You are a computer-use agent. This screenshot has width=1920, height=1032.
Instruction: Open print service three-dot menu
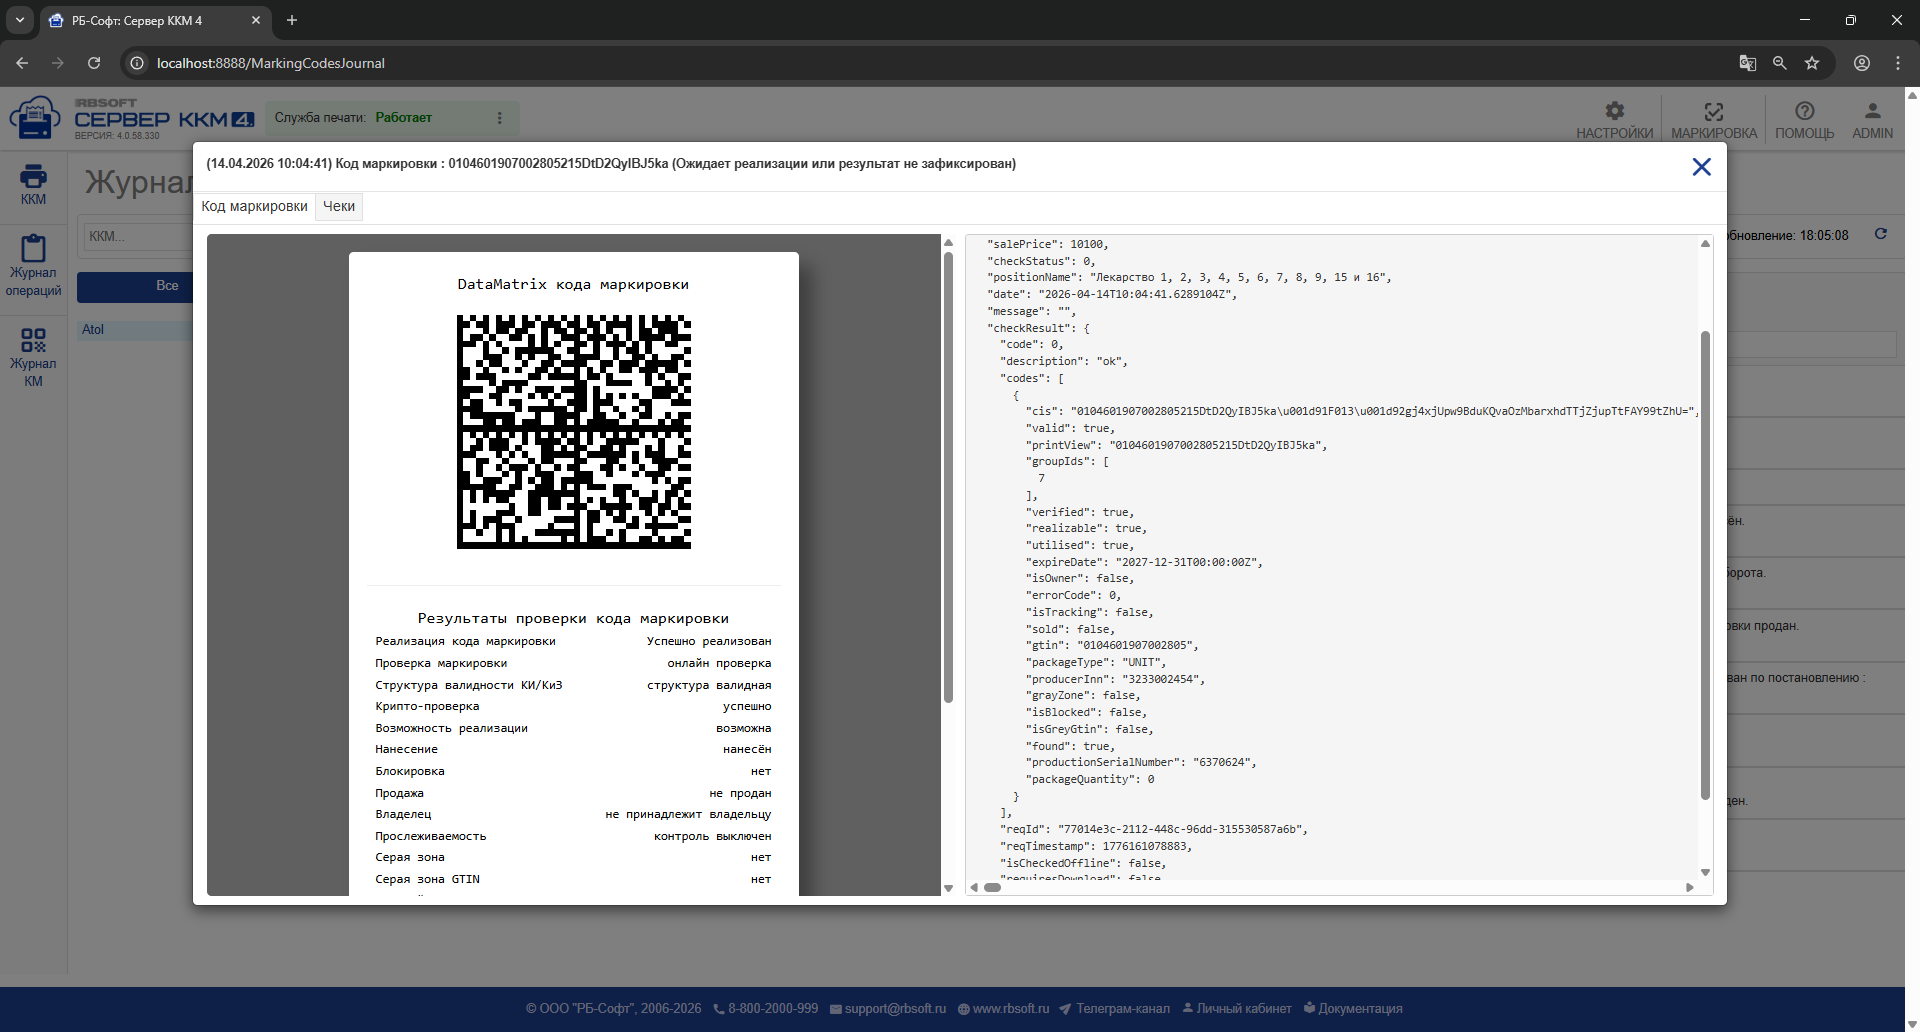[499, 118]
